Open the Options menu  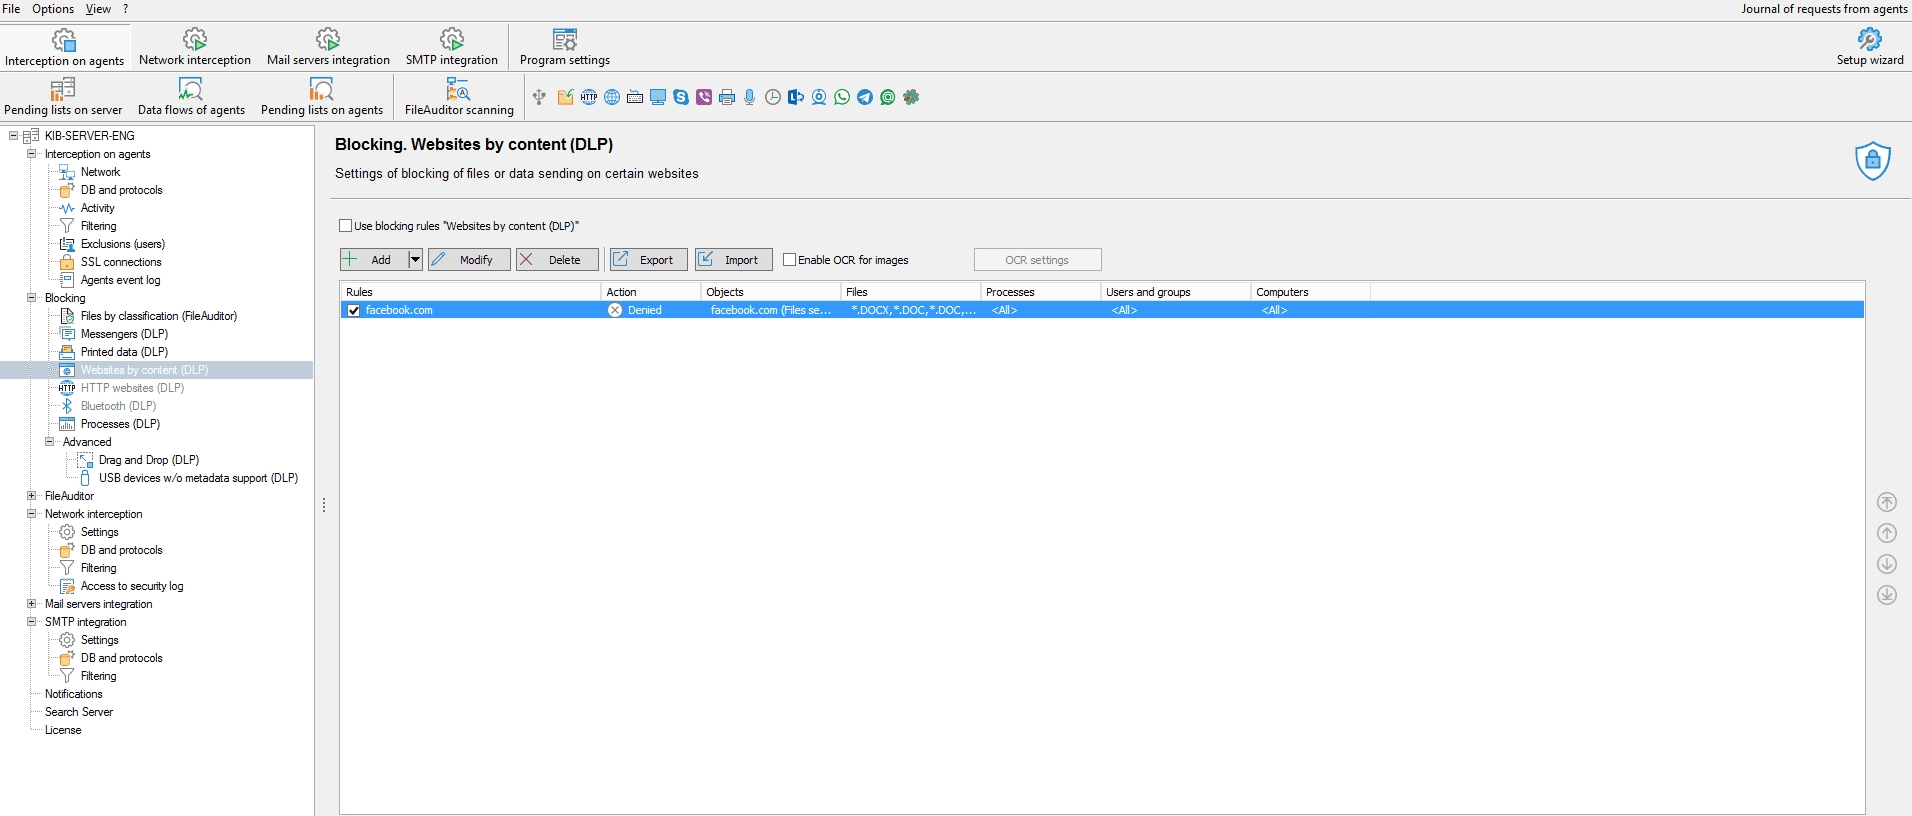tap(53, 9)
